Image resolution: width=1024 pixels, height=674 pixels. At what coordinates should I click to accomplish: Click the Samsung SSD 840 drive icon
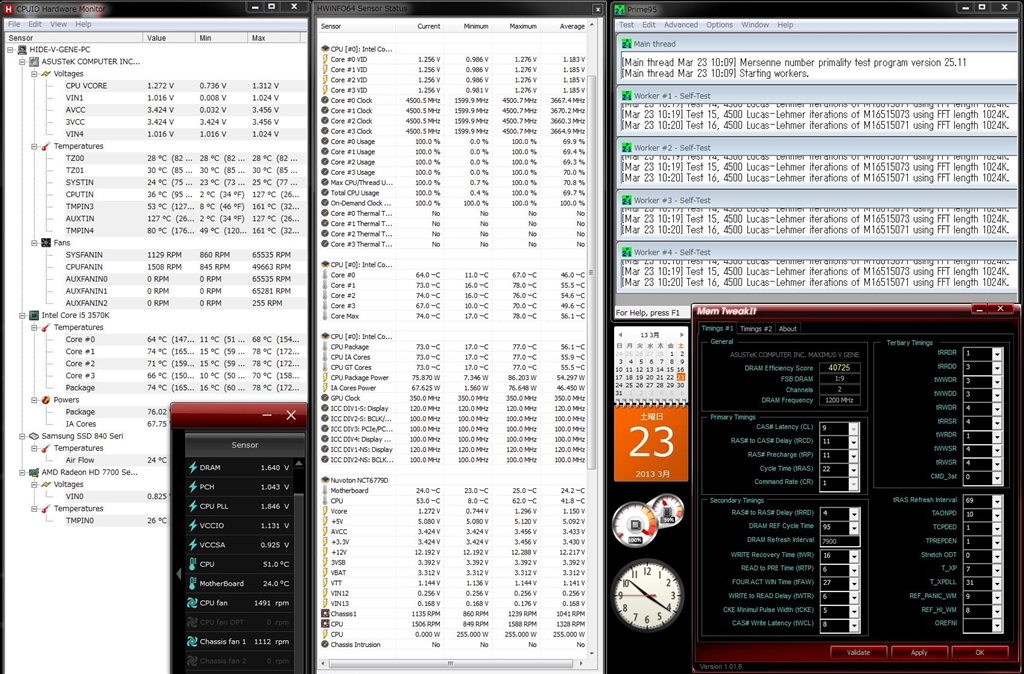click(x=33, y=436)
